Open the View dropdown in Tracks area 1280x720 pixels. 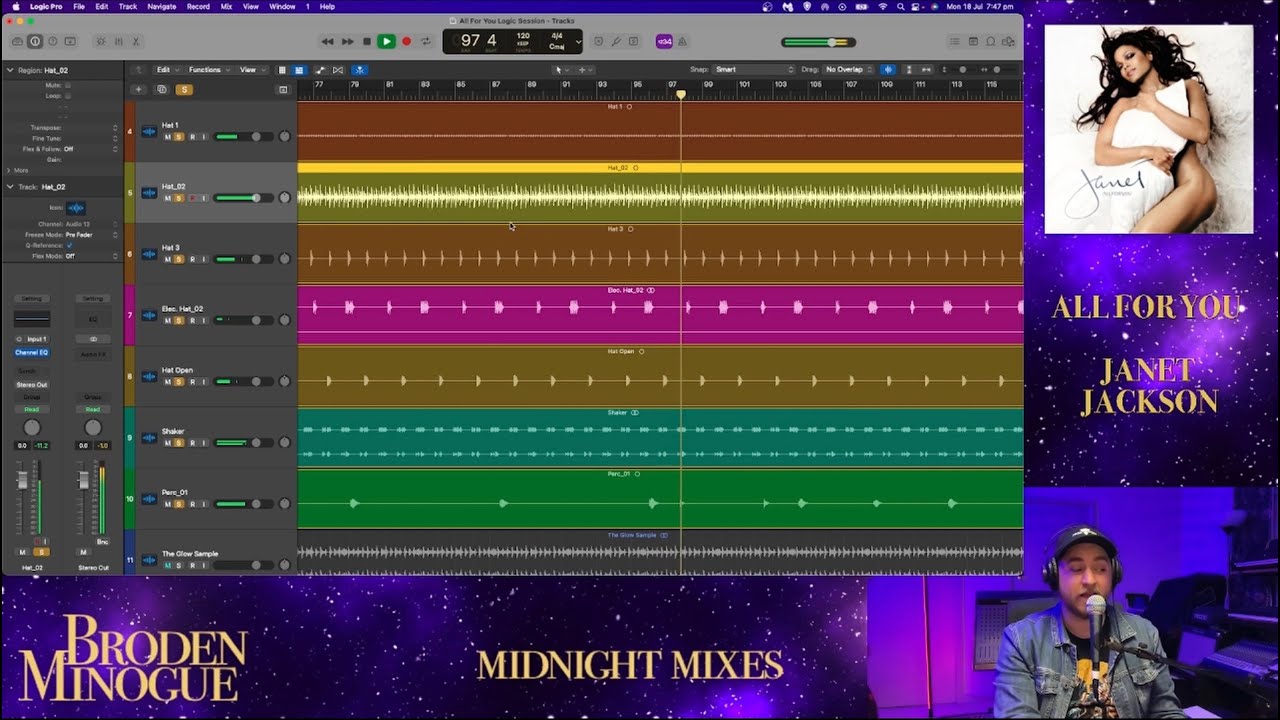250,70
